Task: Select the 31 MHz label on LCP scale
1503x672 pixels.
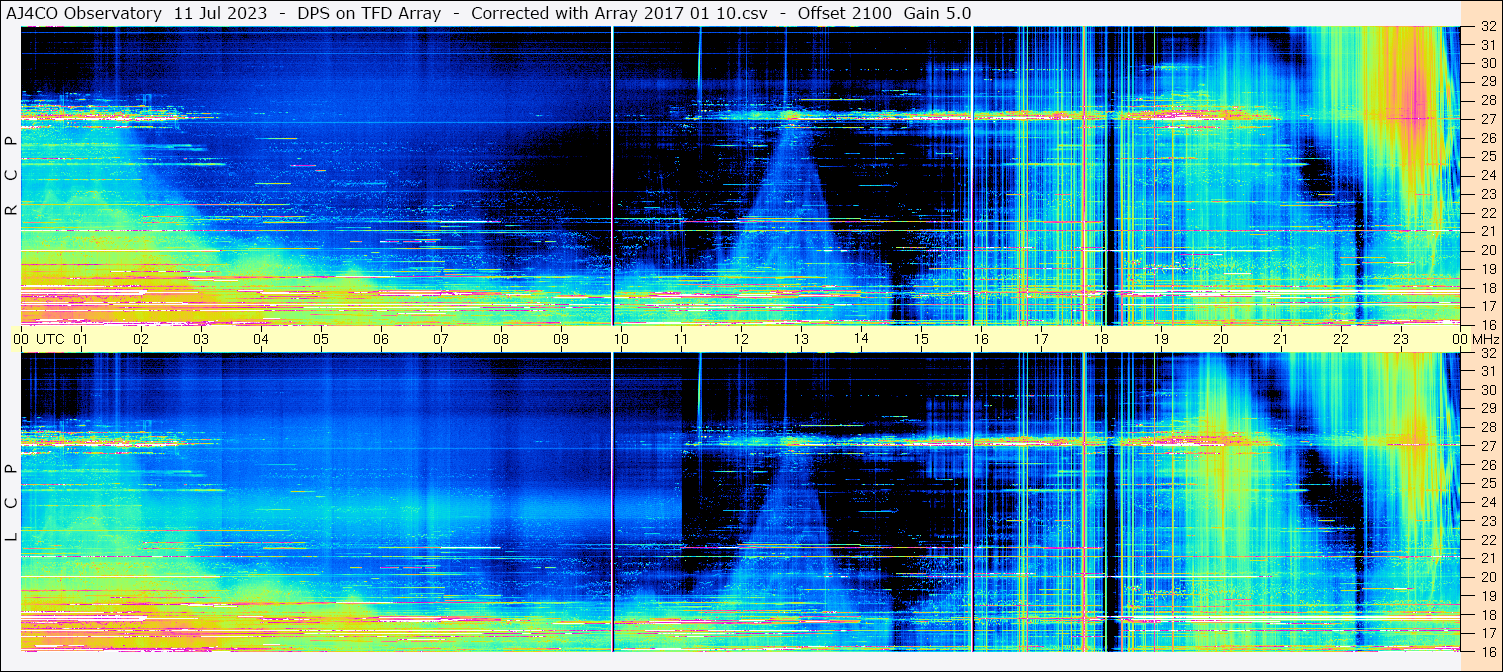Action: [1487, 371]
